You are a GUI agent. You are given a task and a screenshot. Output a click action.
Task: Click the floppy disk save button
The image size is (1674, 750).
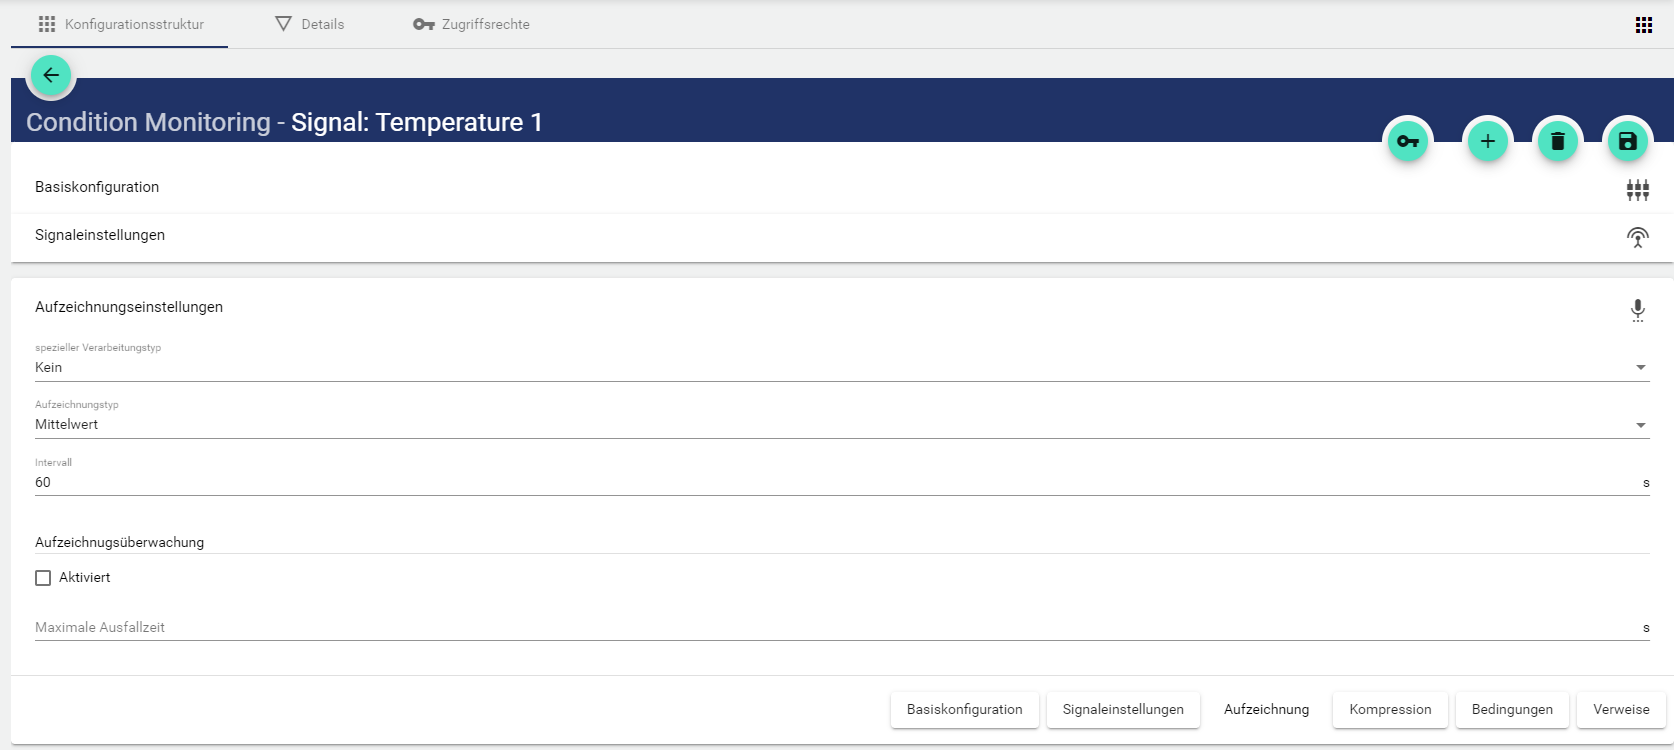tap(1628, 142)
